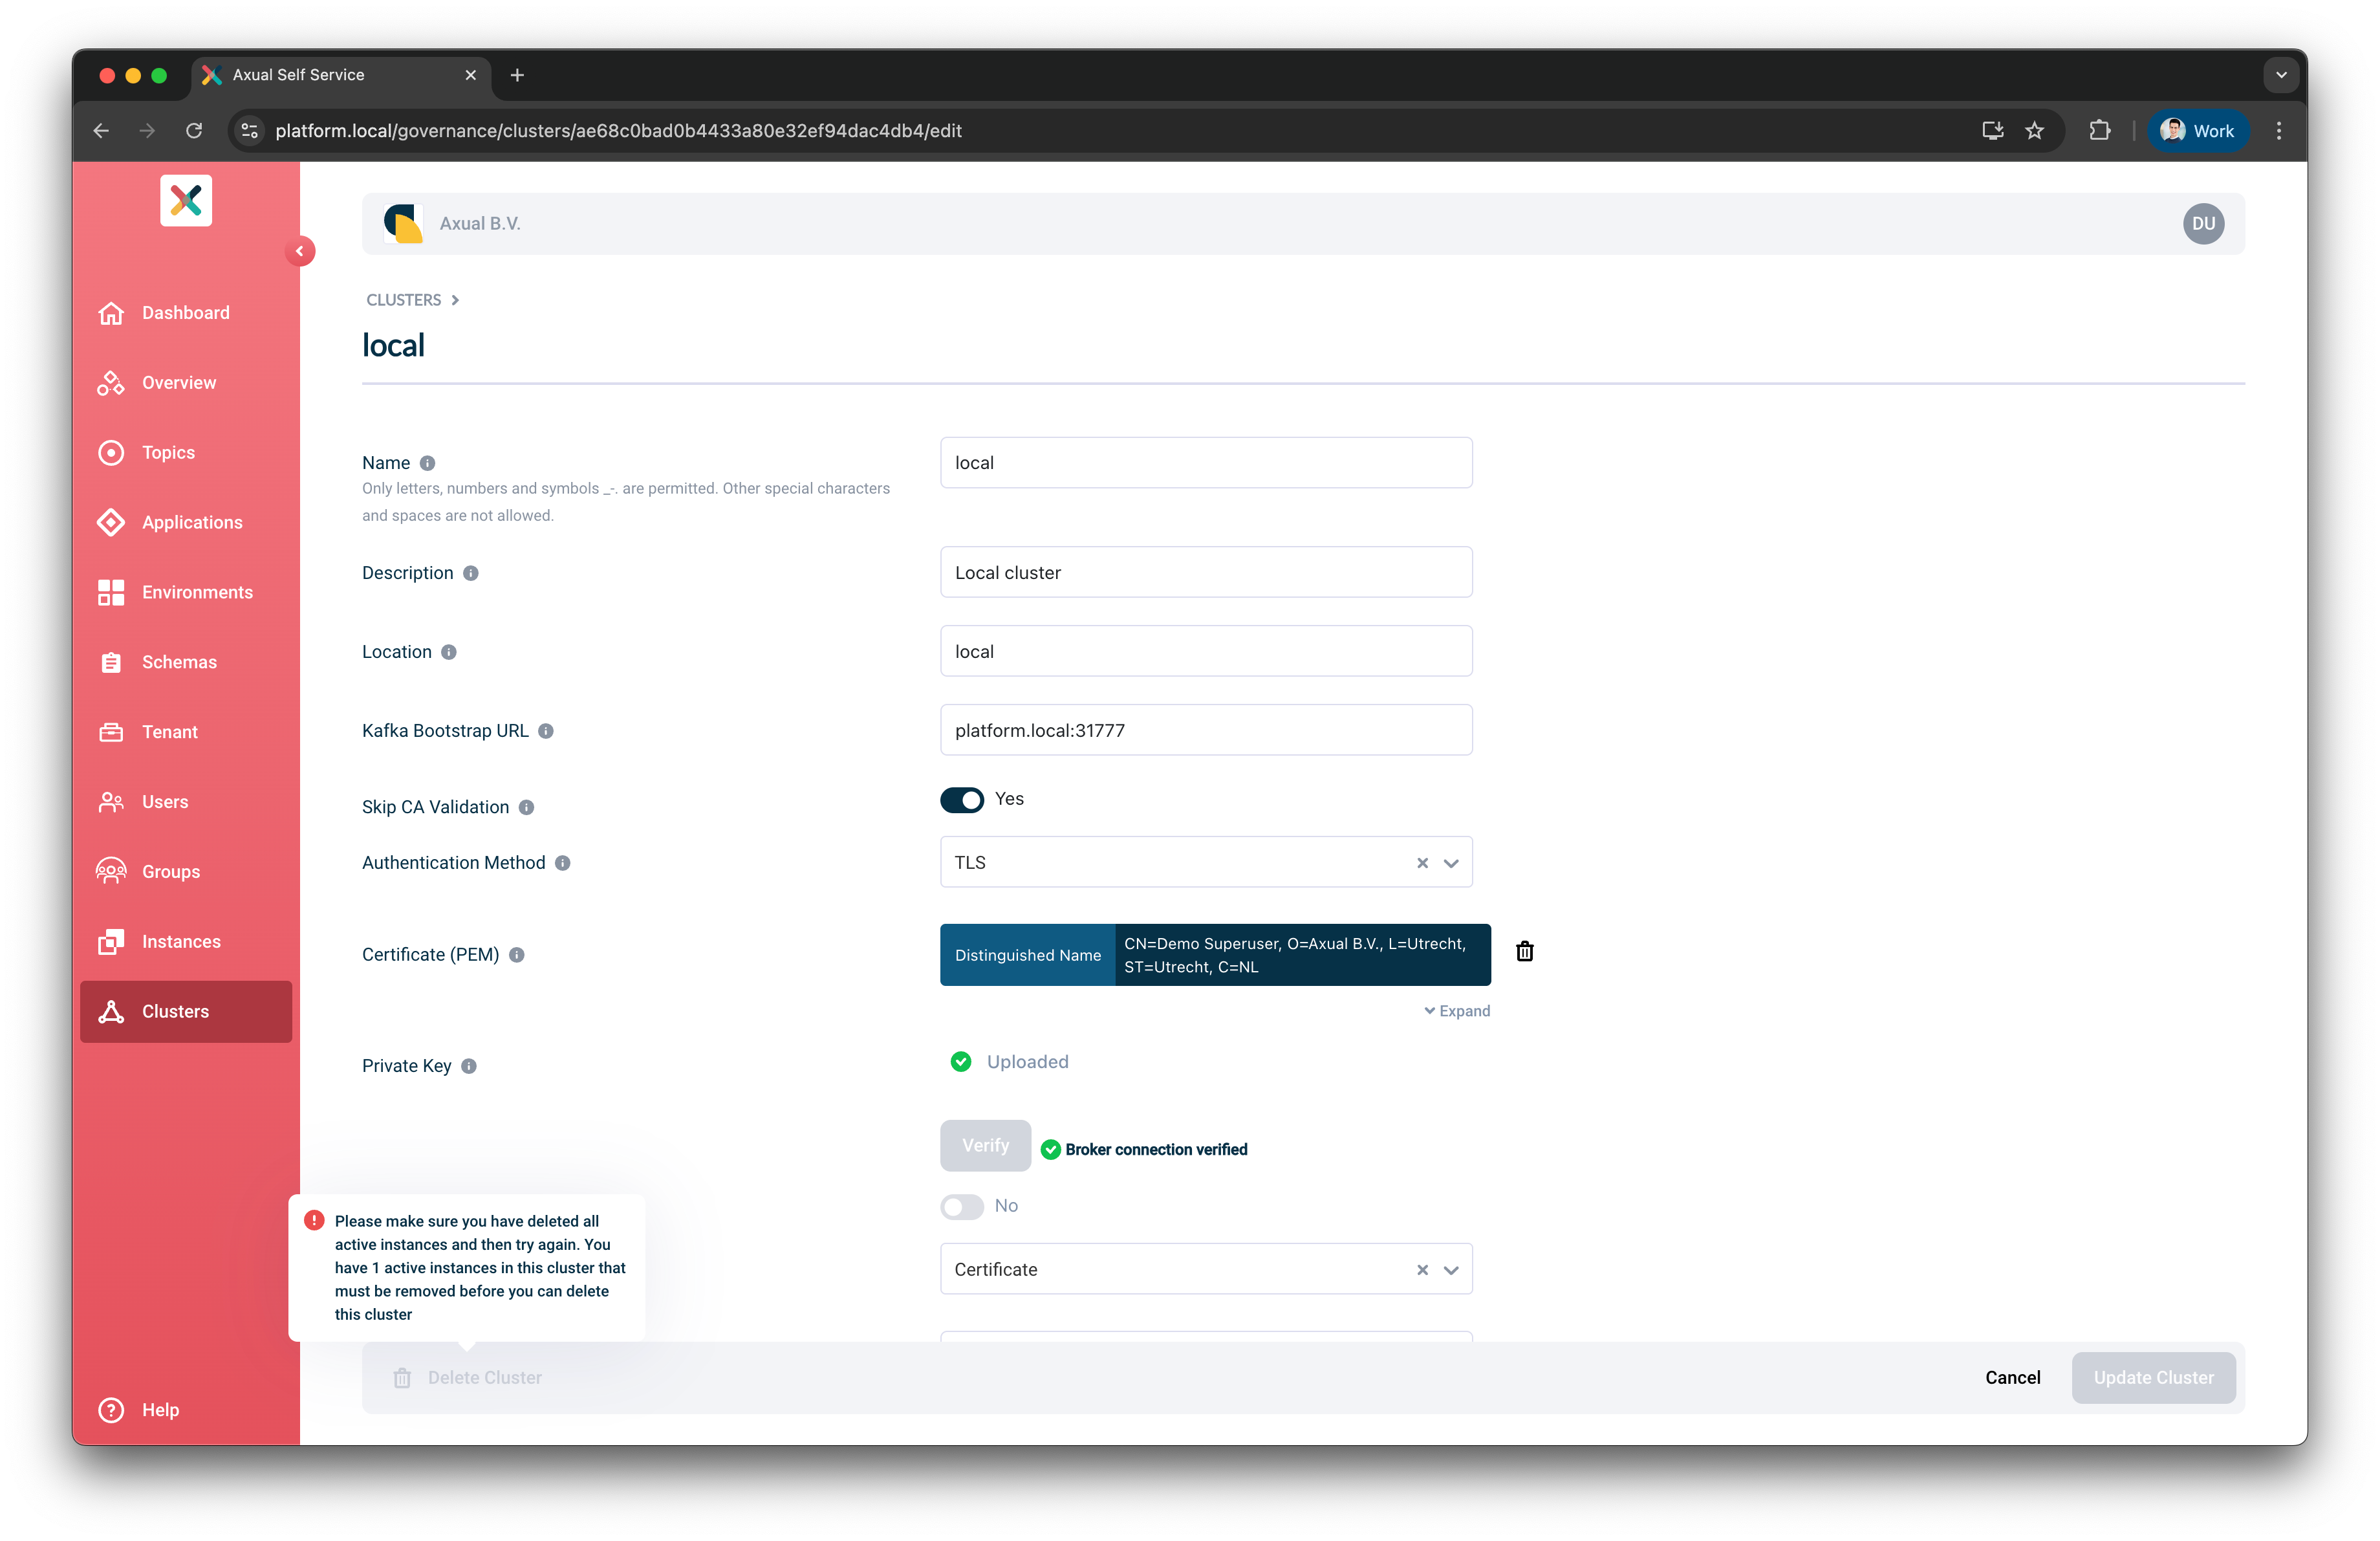Open the Authentication Method dropdown
This screenshot has width=2380, height=1541.
[x=1450, y=862]
